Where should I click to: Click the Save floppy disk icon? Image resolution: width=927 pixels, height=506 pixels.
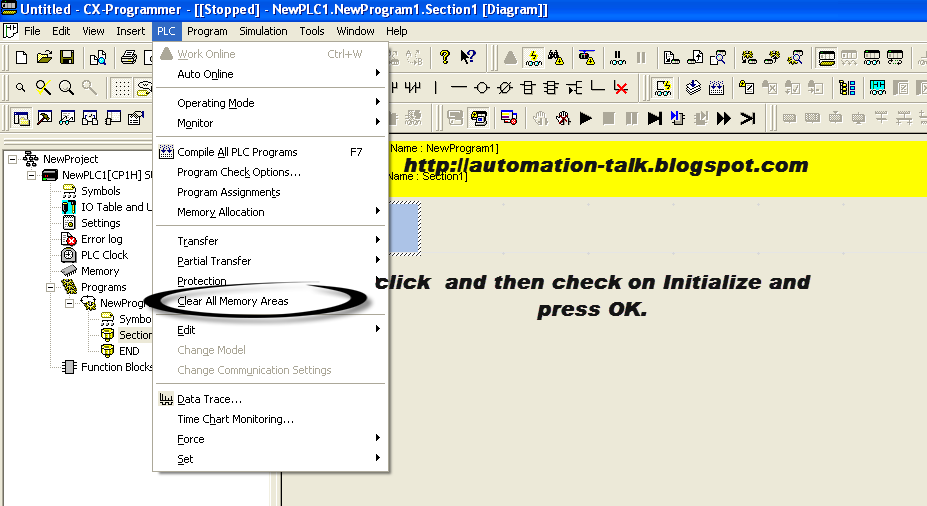(x=67, y=57)
